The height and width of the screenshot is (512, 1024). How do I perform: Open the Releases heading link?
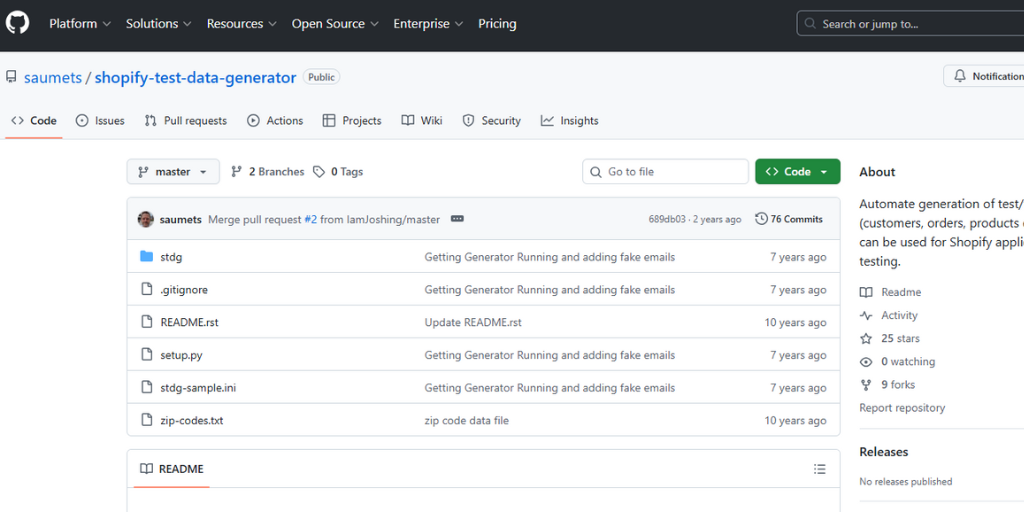884,452
